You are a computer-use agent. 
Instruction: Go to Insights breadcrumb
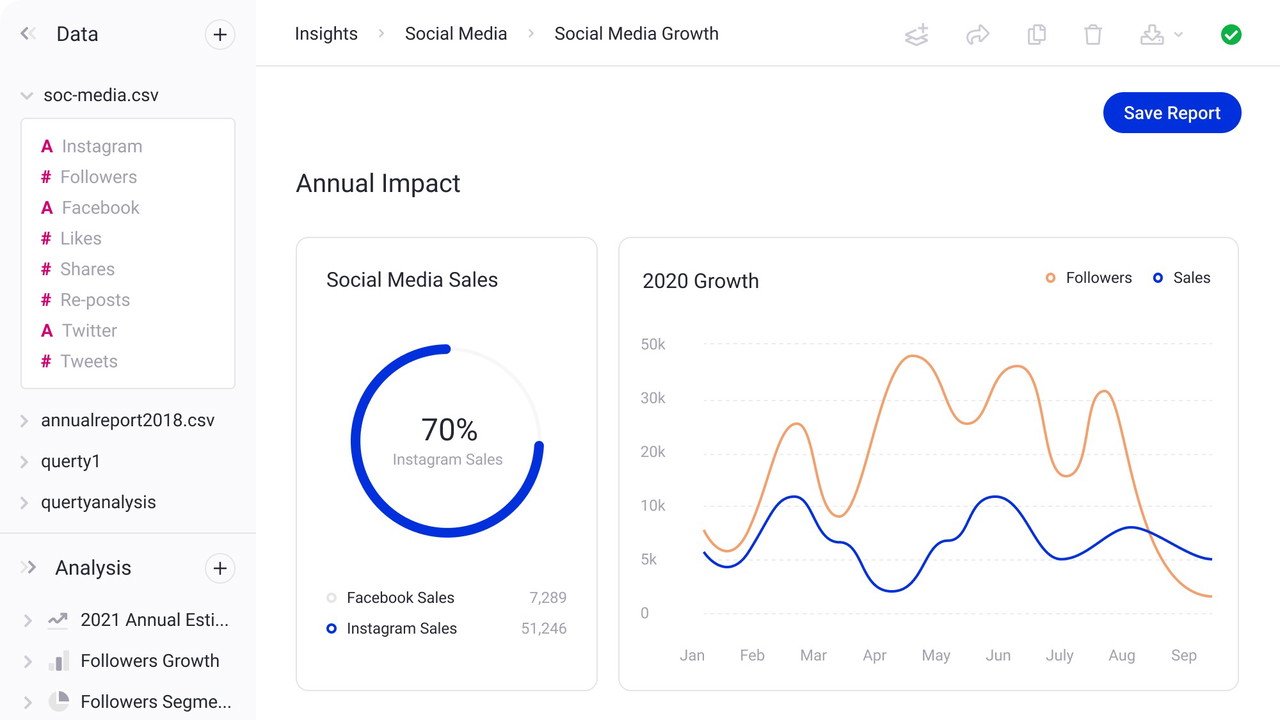(326, 34)
